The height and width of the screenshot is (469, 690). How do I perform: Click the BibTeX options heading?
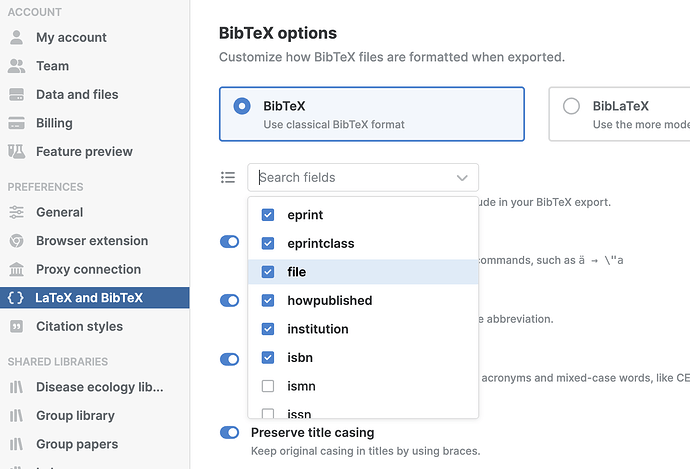(x=278, y=33)
